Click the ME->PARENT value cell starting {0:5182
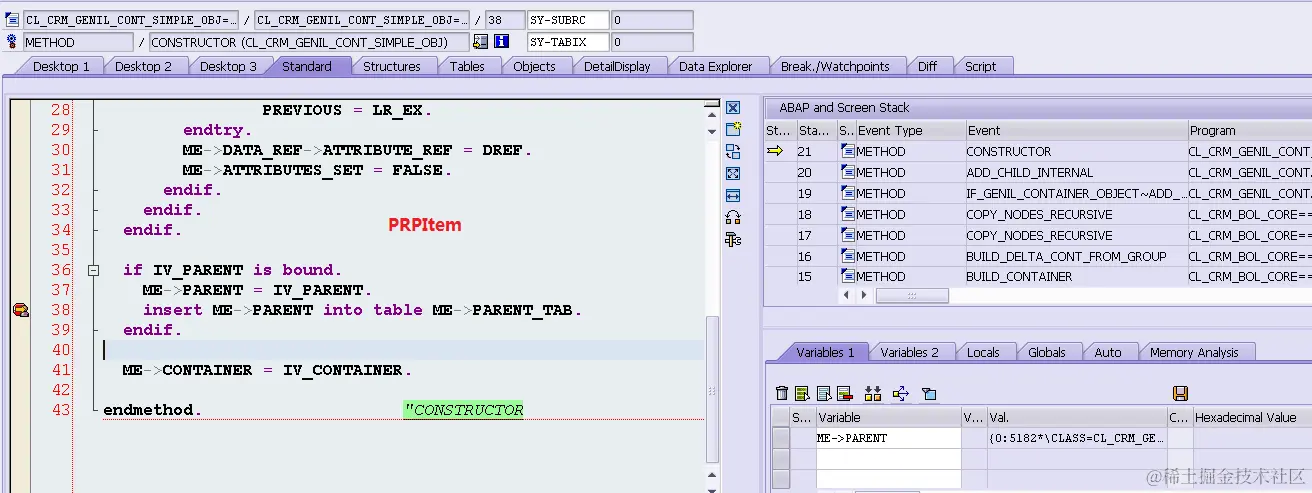The height and width of the screenshot is (493, 1312). (x=1077, y=438)
